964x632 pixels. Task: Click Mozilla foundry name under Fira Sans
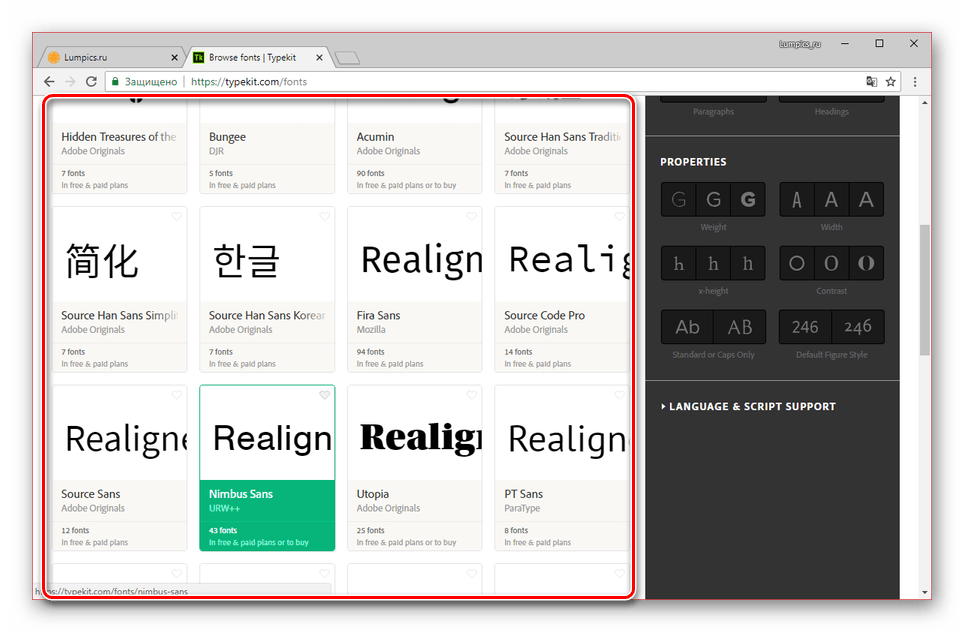371,330
